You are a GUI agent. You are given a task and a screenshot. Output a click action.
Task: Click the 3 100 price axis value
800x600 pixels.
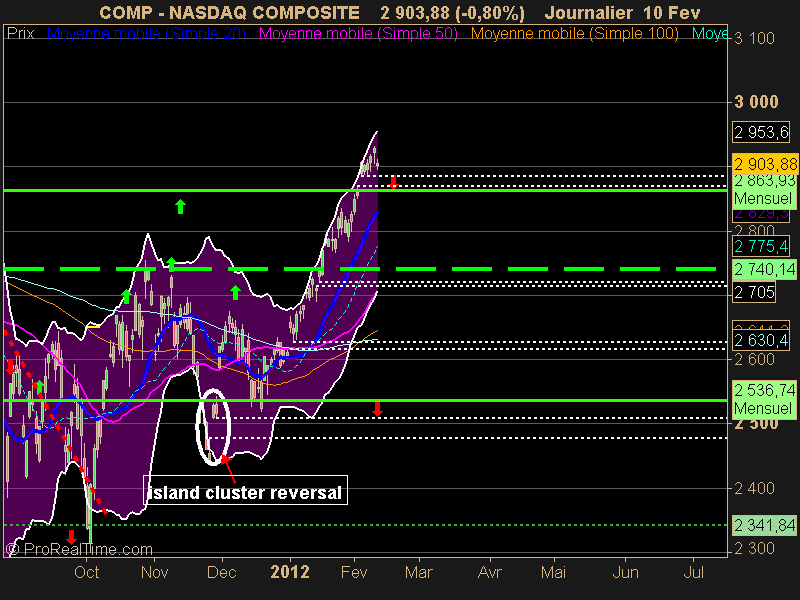click(754, 38)
